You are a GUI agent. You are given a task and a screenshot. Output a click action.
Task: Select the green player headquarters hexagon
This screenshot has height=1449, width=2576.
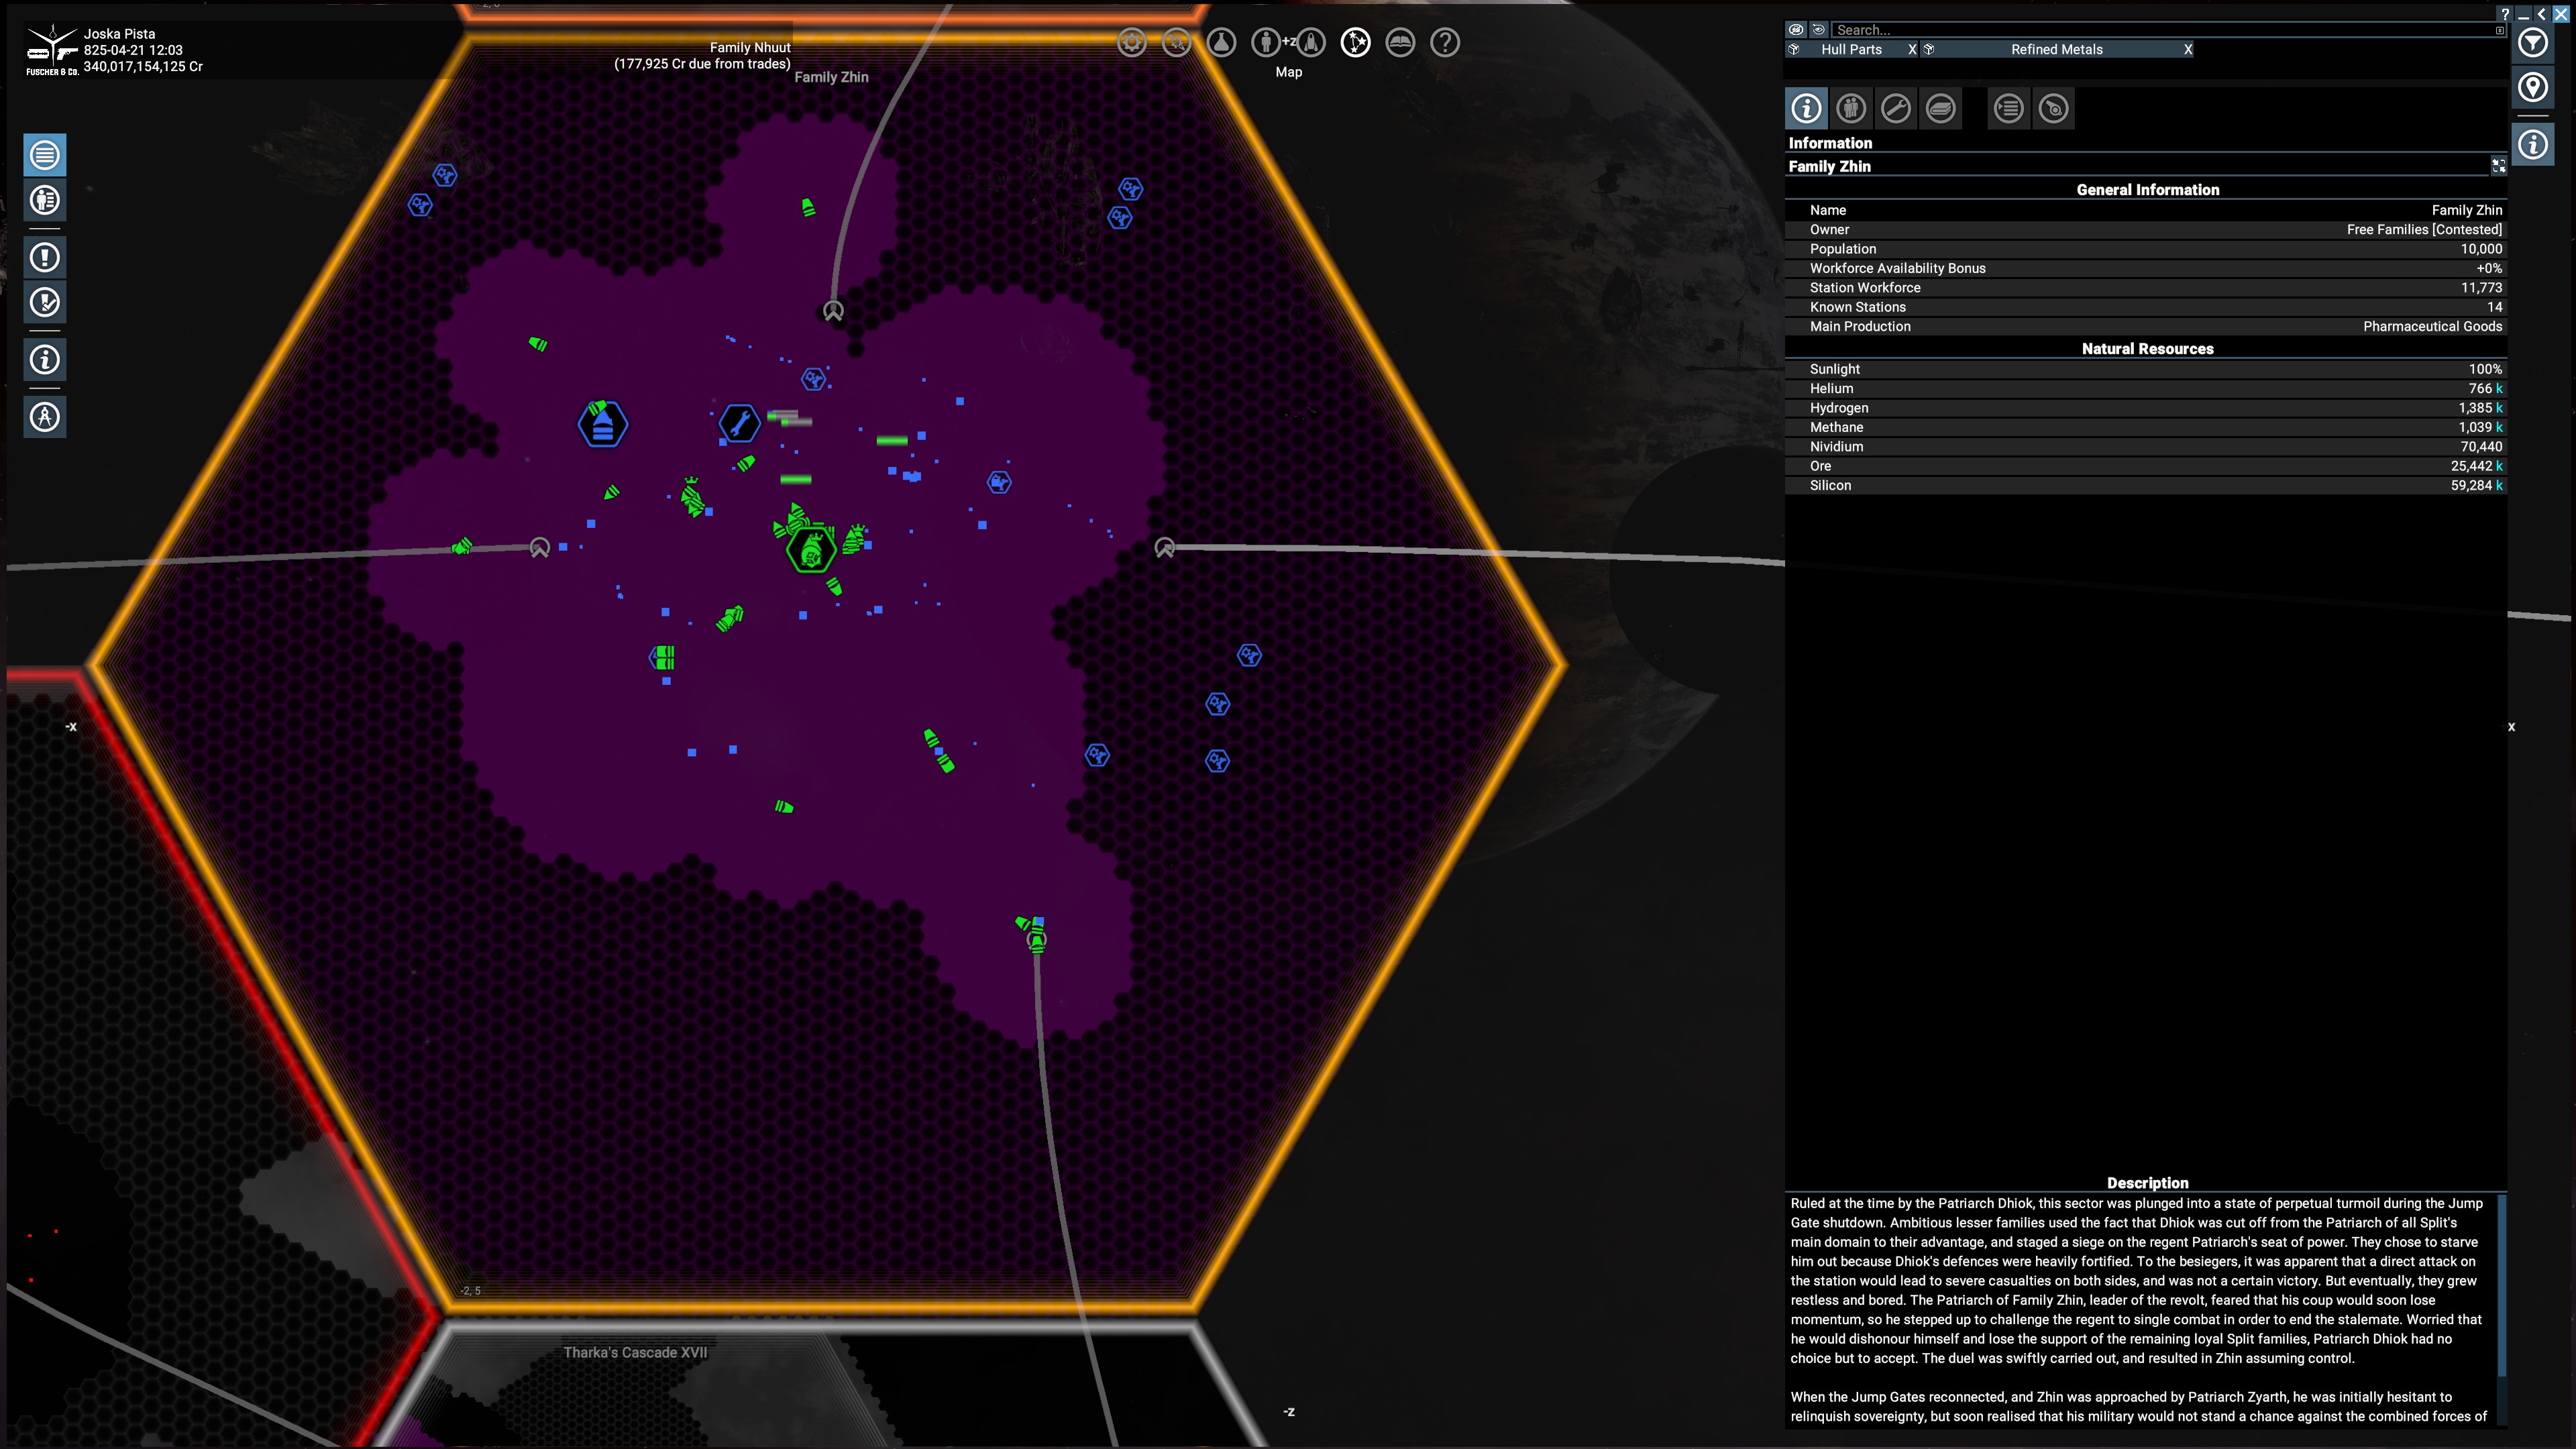pyautogui.click(x=810, y=549)
